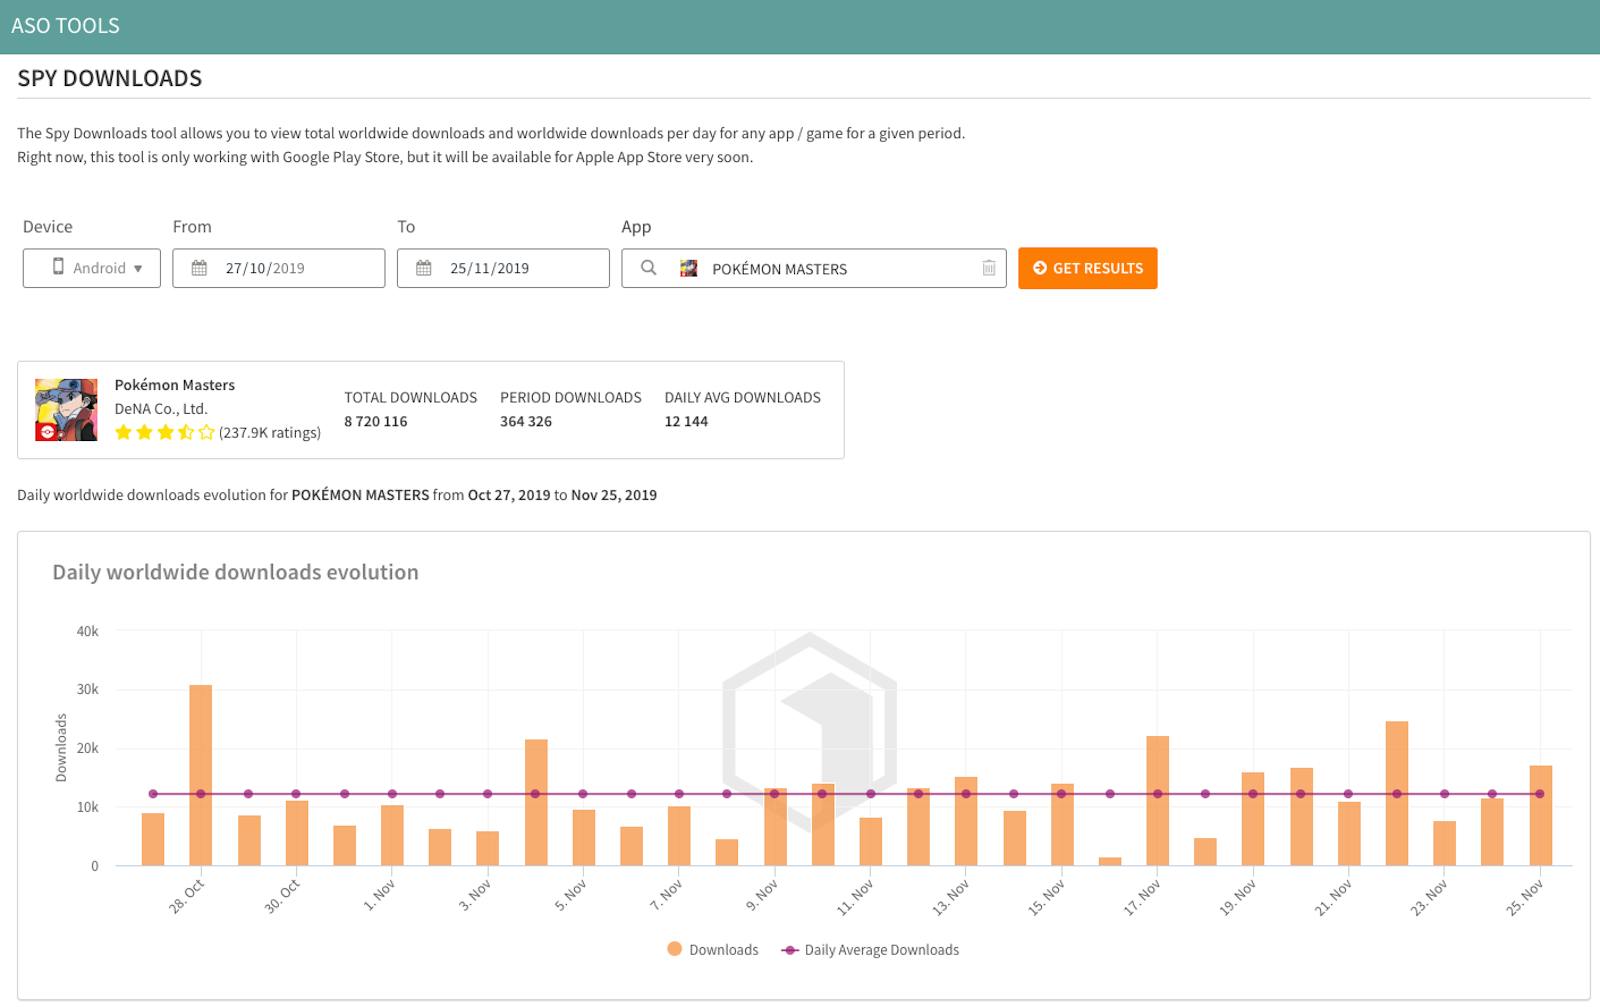Click the average marker on 25. Nov

tap(1540, 794)
